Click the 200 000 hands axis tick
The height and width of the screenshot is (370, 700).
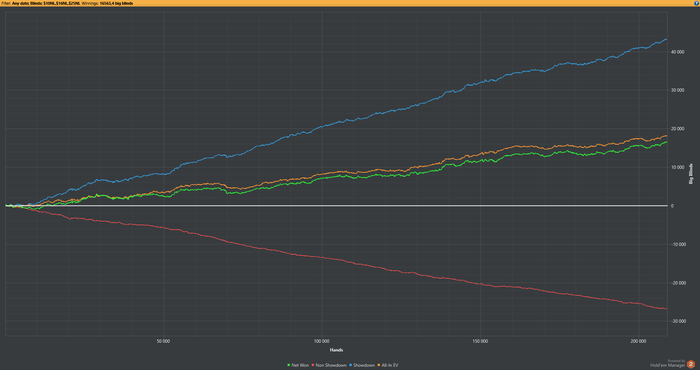(x=638, y=341)
